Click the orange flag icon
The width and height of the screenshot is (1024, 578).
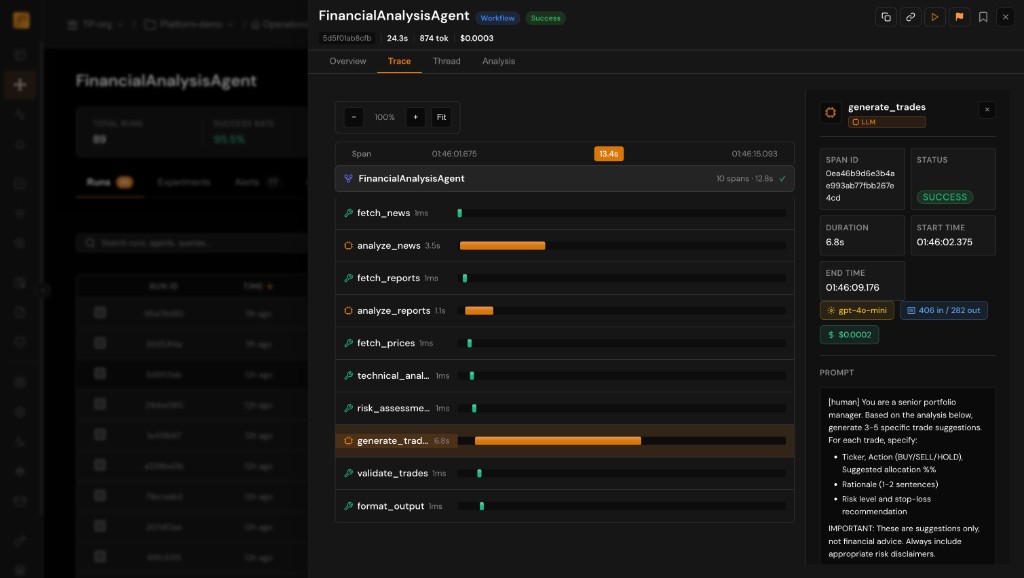[958, 17]
